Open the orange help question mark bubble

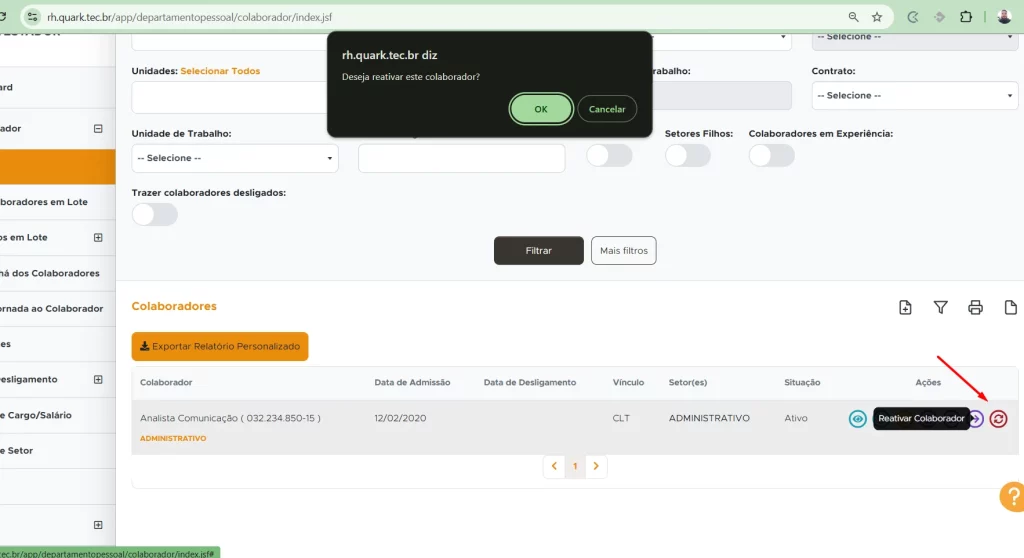pos(1011,496)
